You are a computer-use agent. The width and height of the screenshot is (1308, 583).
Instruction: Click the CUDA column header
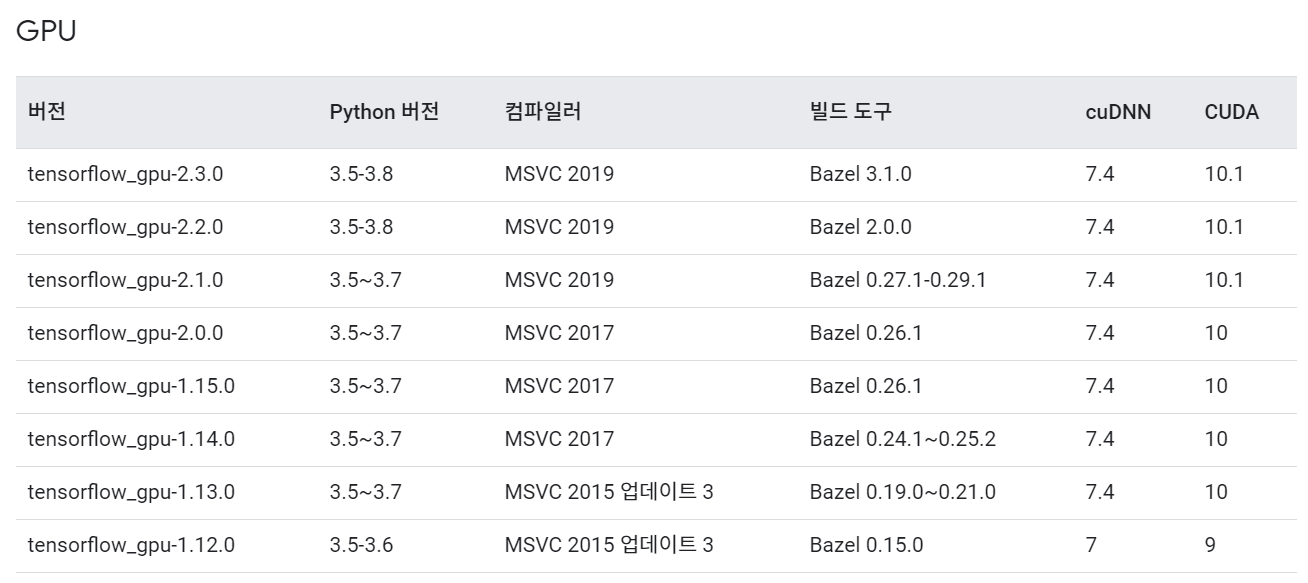coord(1232,112)
